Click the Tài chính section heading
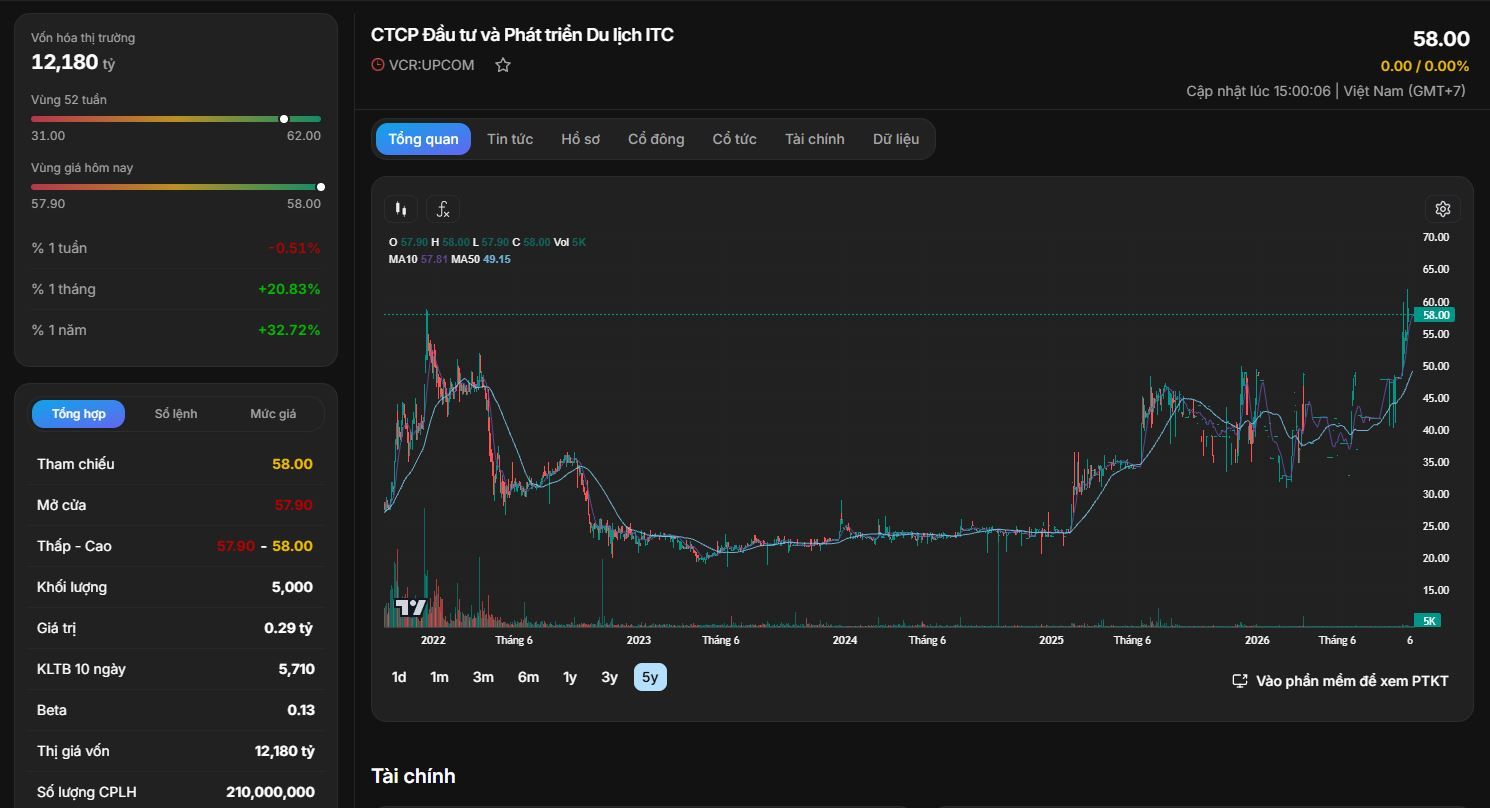 pyautogui.click(x=413, y=776)
